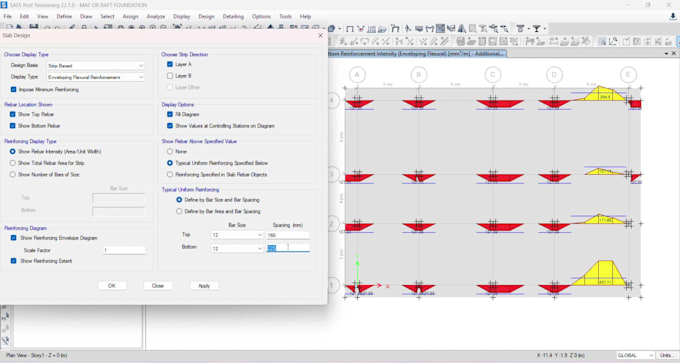Click the 457.11 value on yellow diagram

pos(605,282)
